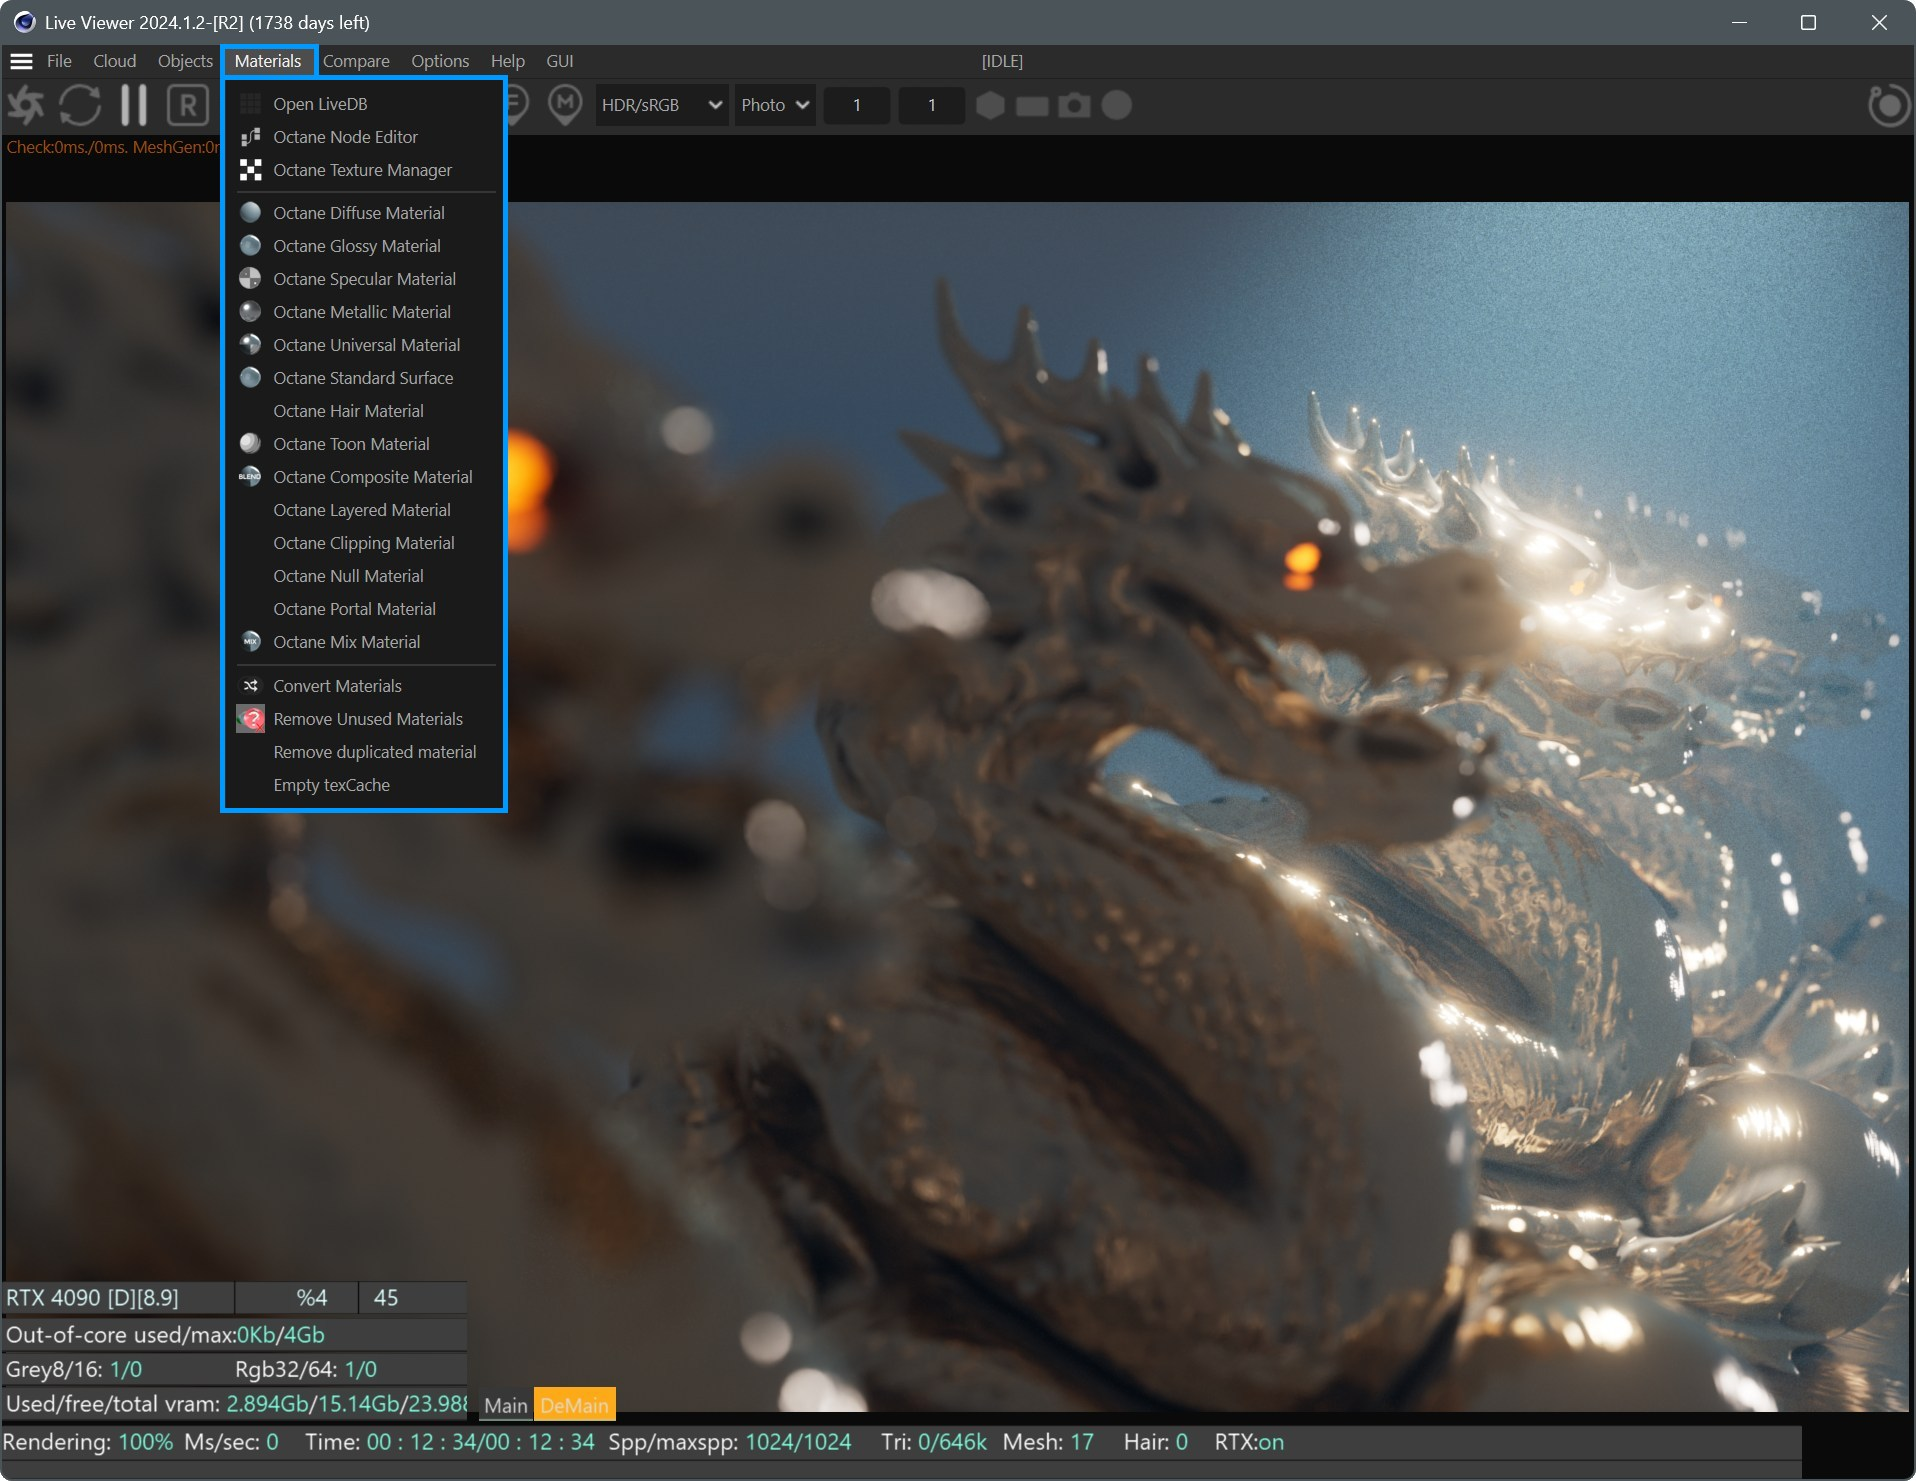This screenshot has height=1481, width=1916.
Task: Switch to the DeMain tab
Action: [x=574, y=1405]
